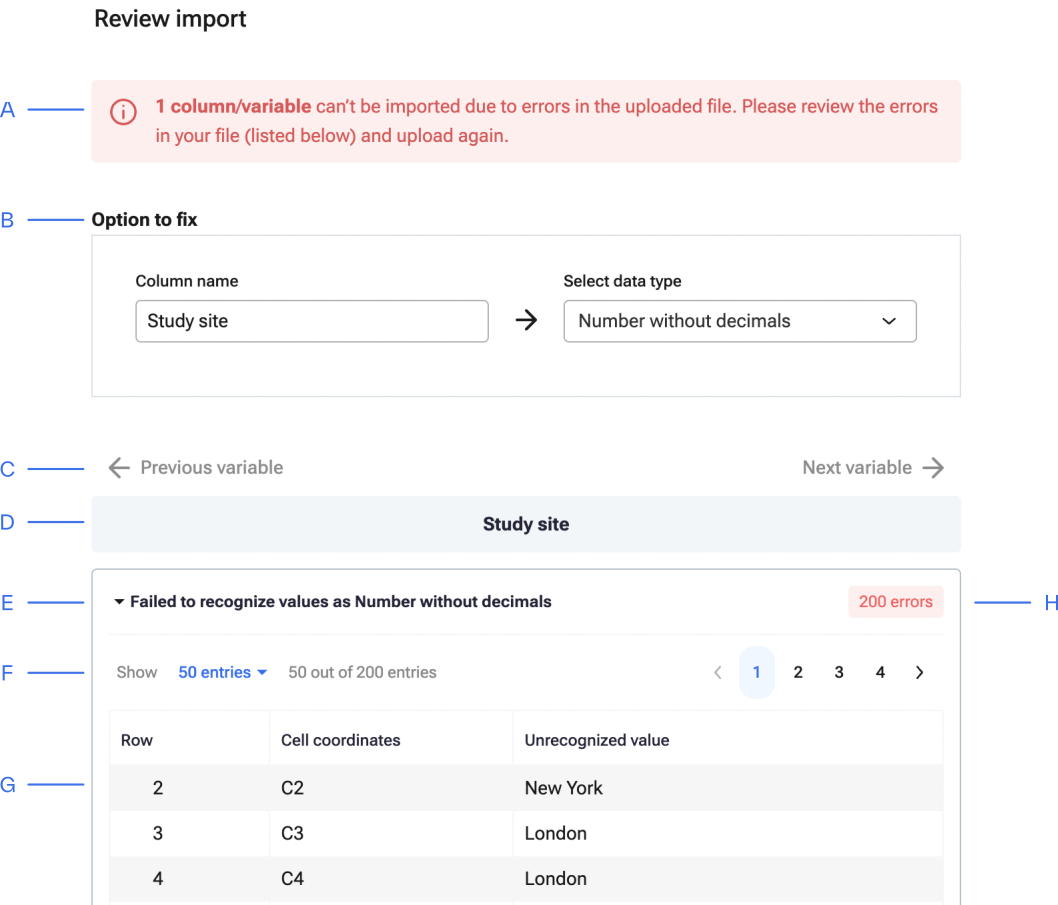This screenshot has width=1058, height=905.
Task: Click the Row column header
Action: point(137,741)
